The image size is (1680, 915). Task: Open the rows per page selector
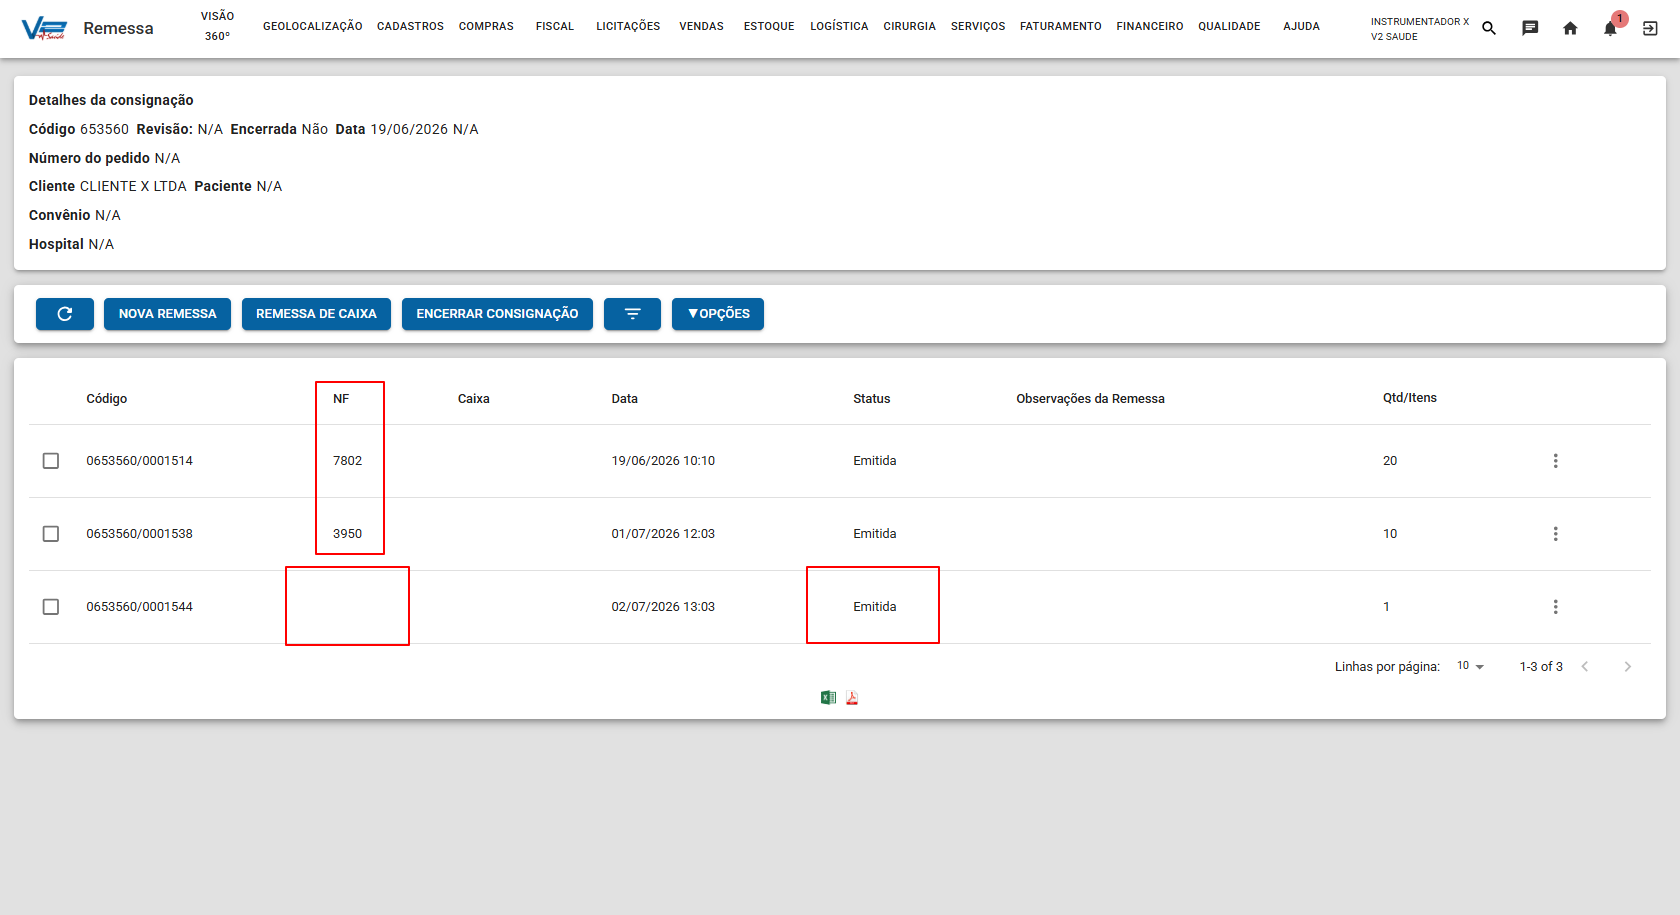point(1470,666)
